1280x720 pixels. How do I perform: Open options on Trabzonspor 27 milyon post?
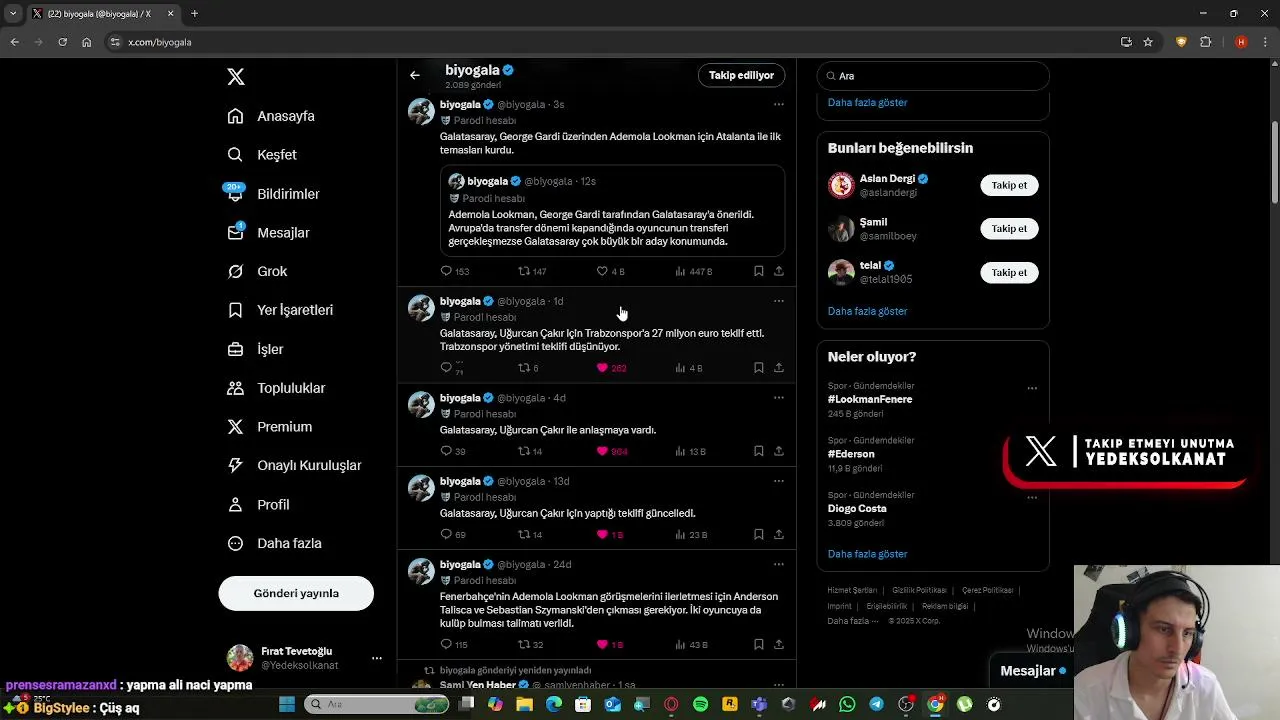778,301
